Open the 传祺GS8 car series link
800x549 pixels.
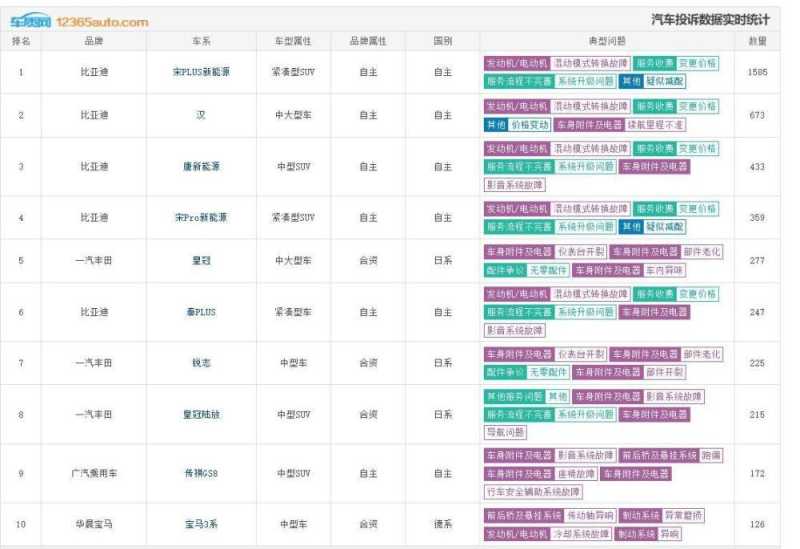(x=201, y=473)
